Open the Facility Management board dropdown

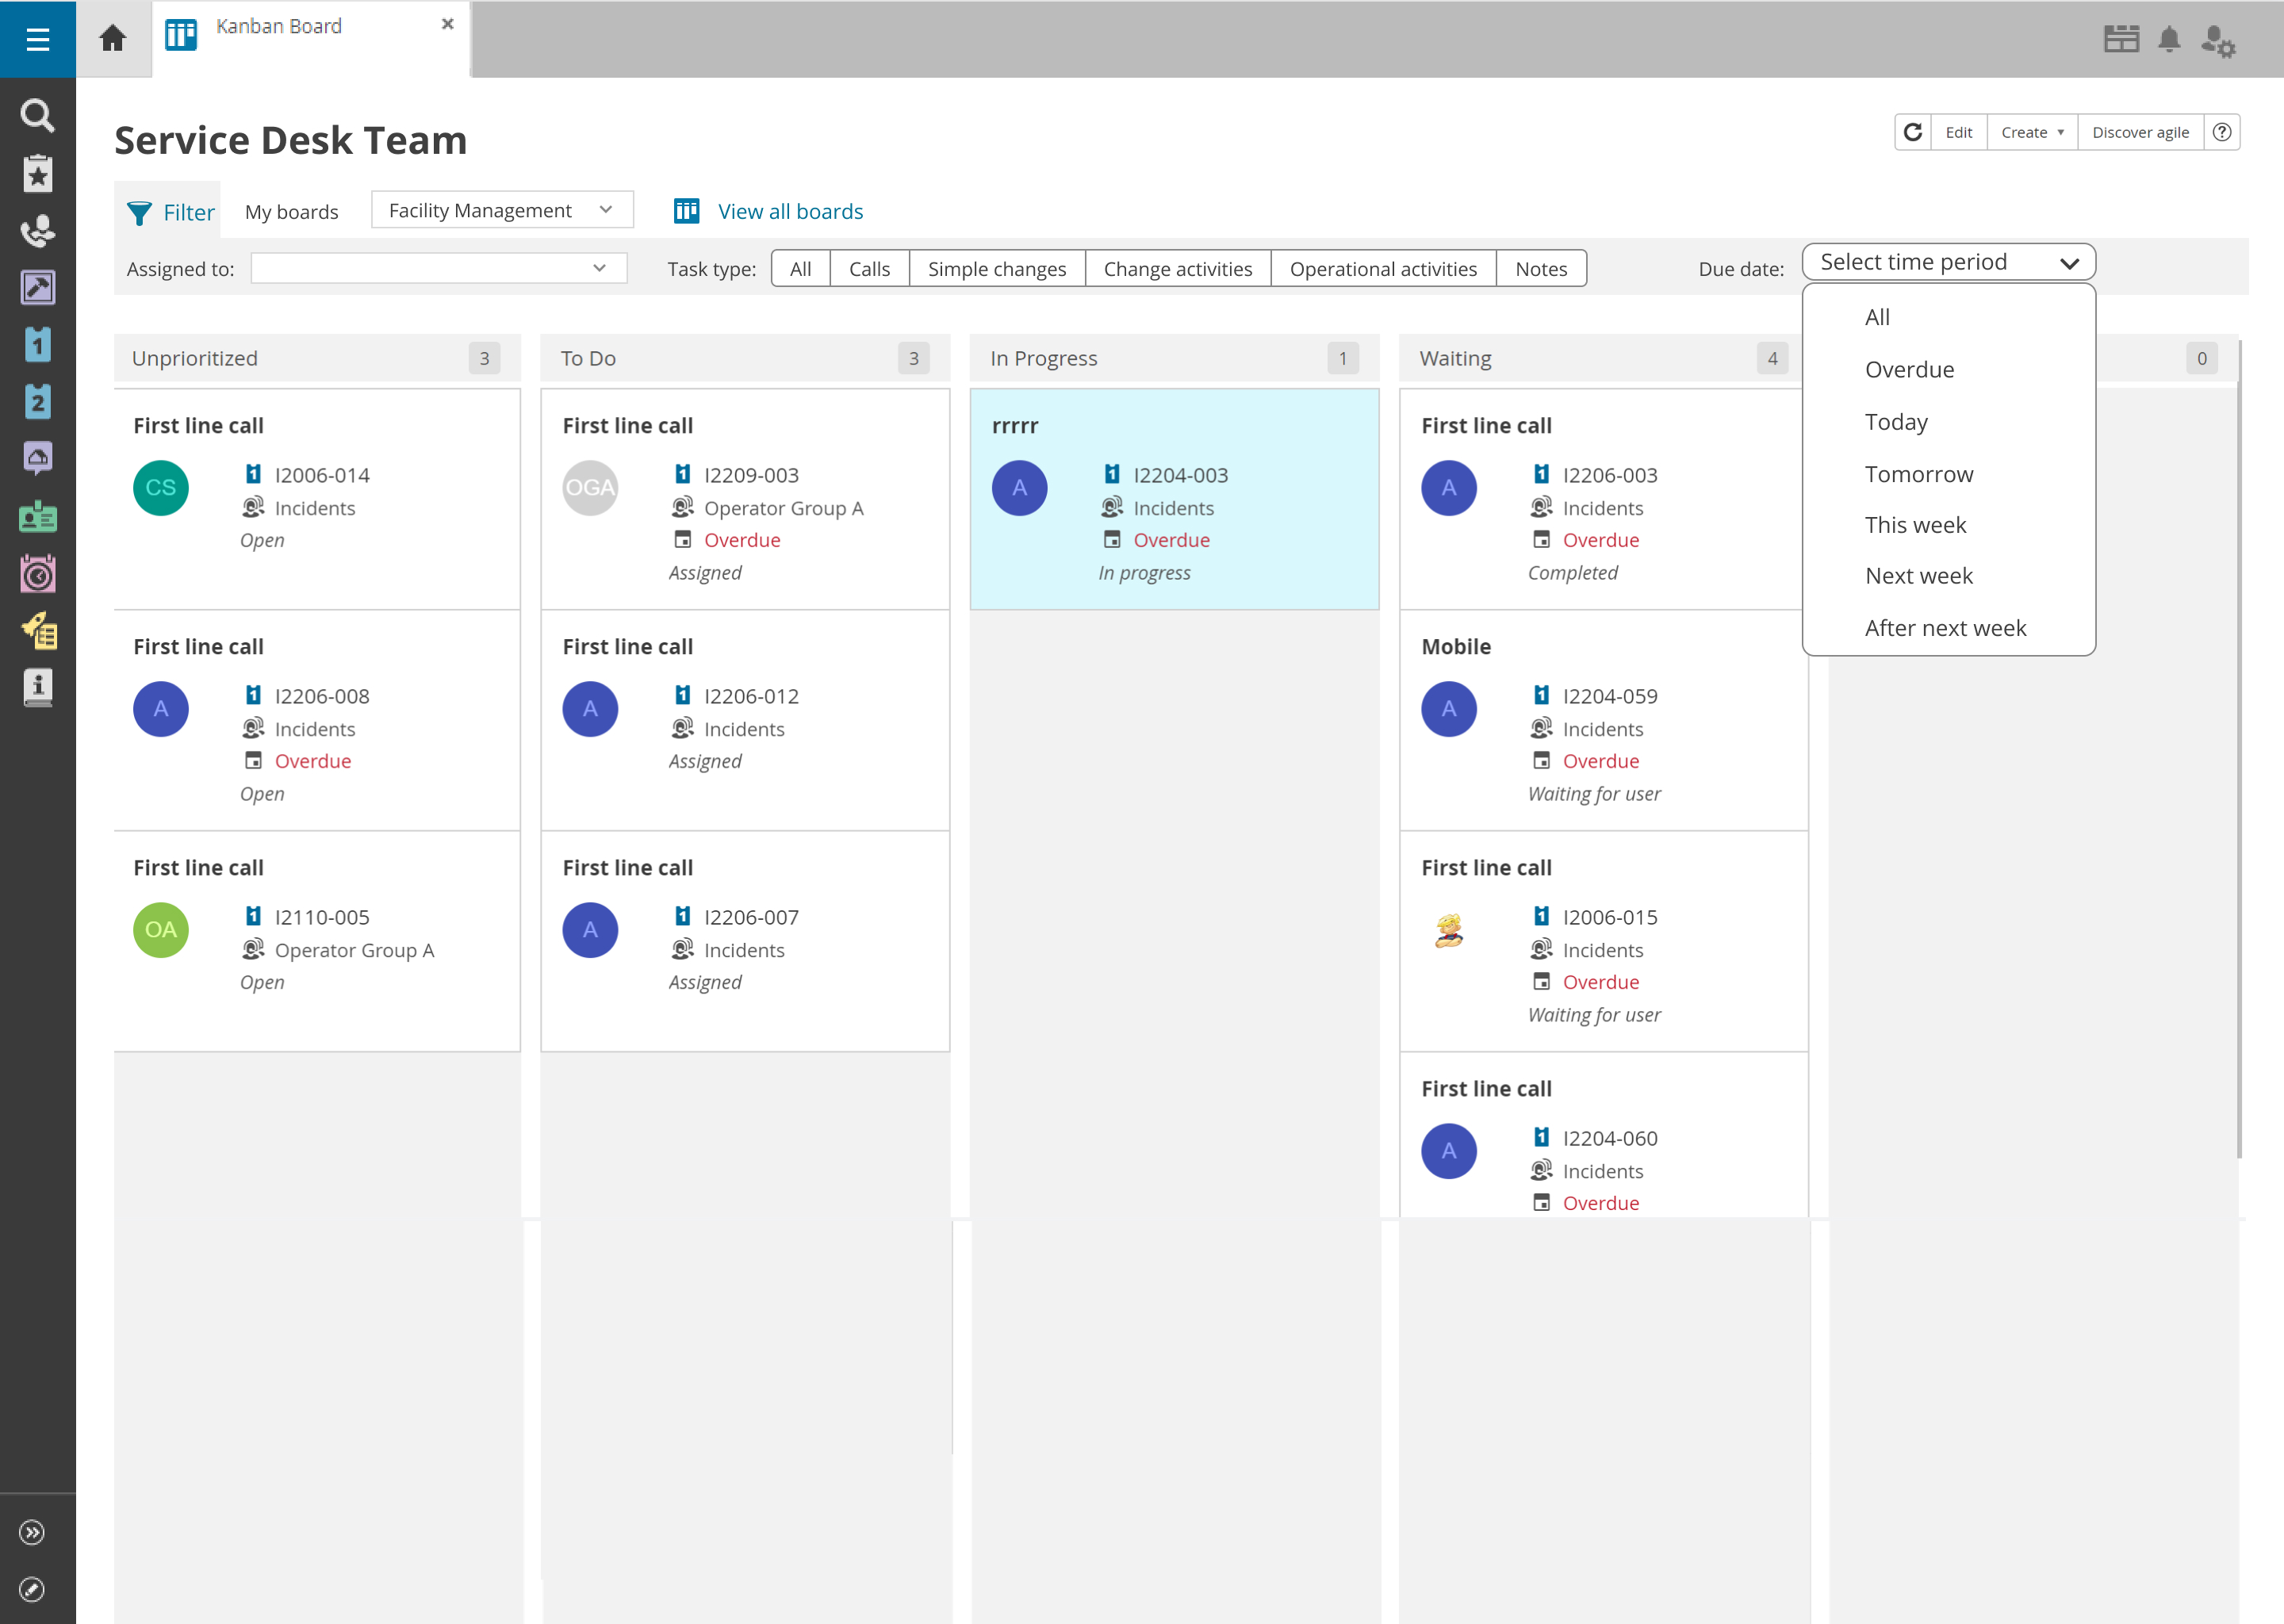coord(501,210)
